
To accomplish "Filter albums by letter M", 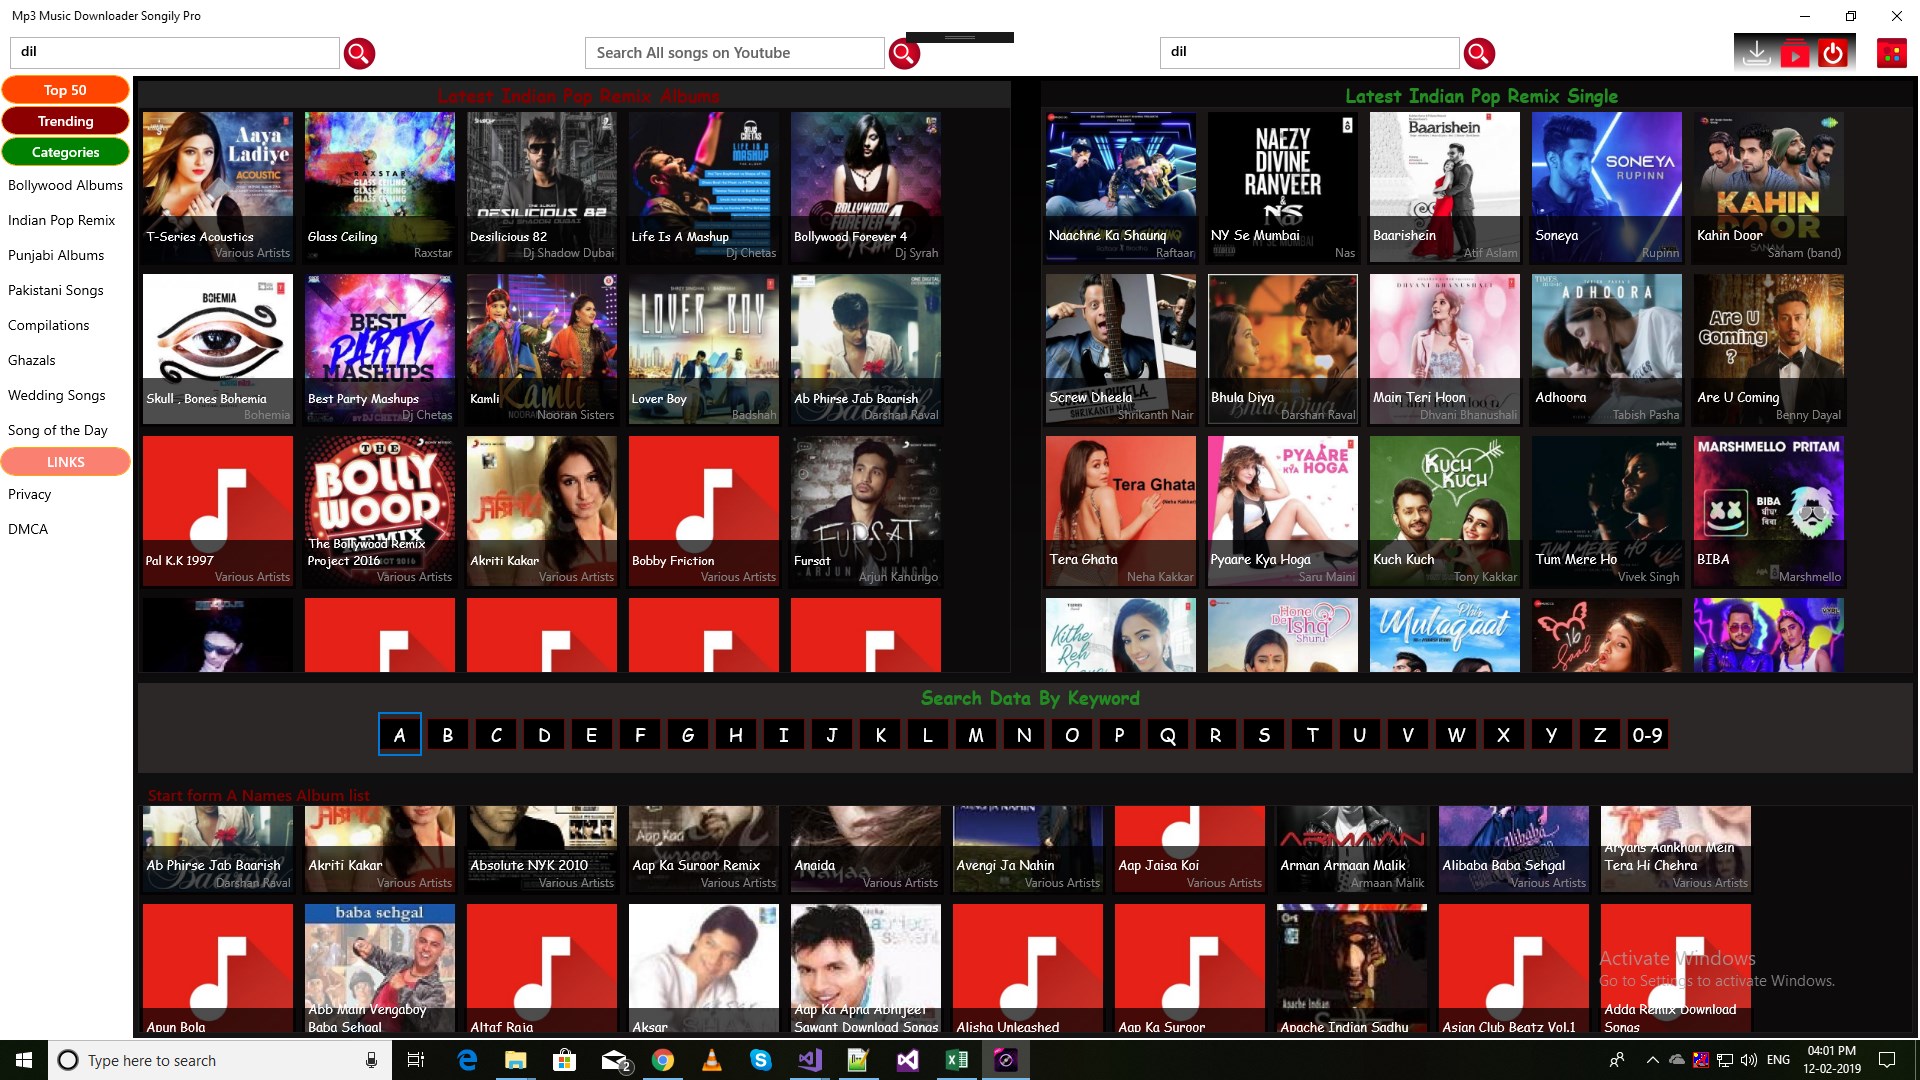I will click(975, 735).
